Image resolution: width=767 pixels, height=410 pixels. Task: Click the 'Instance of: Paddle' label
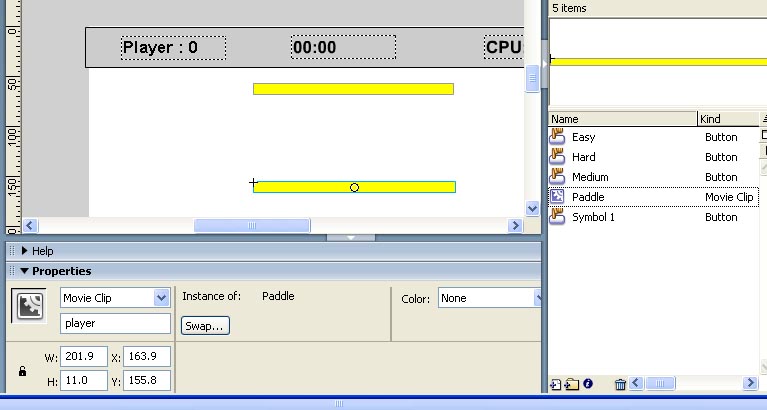click(x=238, y=296)
